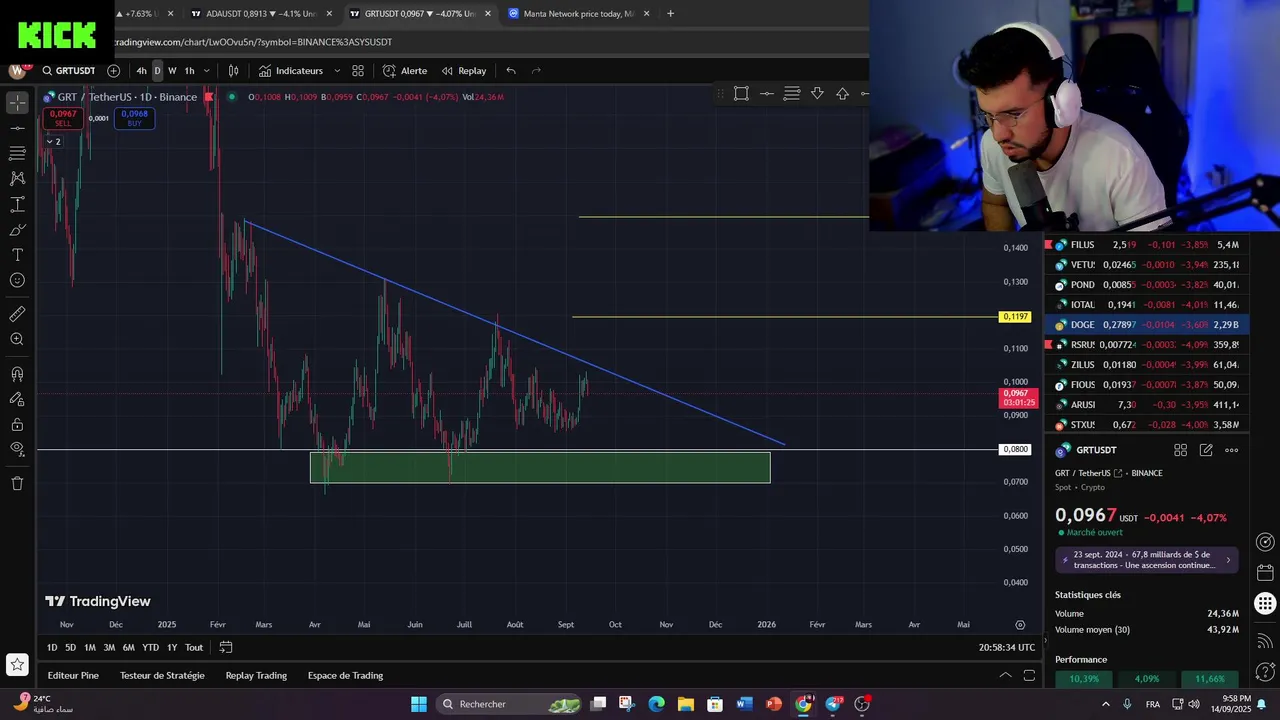Collapse the bottom panel with chevron
The image size is (1280, 720).
(x=1005, y=676)
